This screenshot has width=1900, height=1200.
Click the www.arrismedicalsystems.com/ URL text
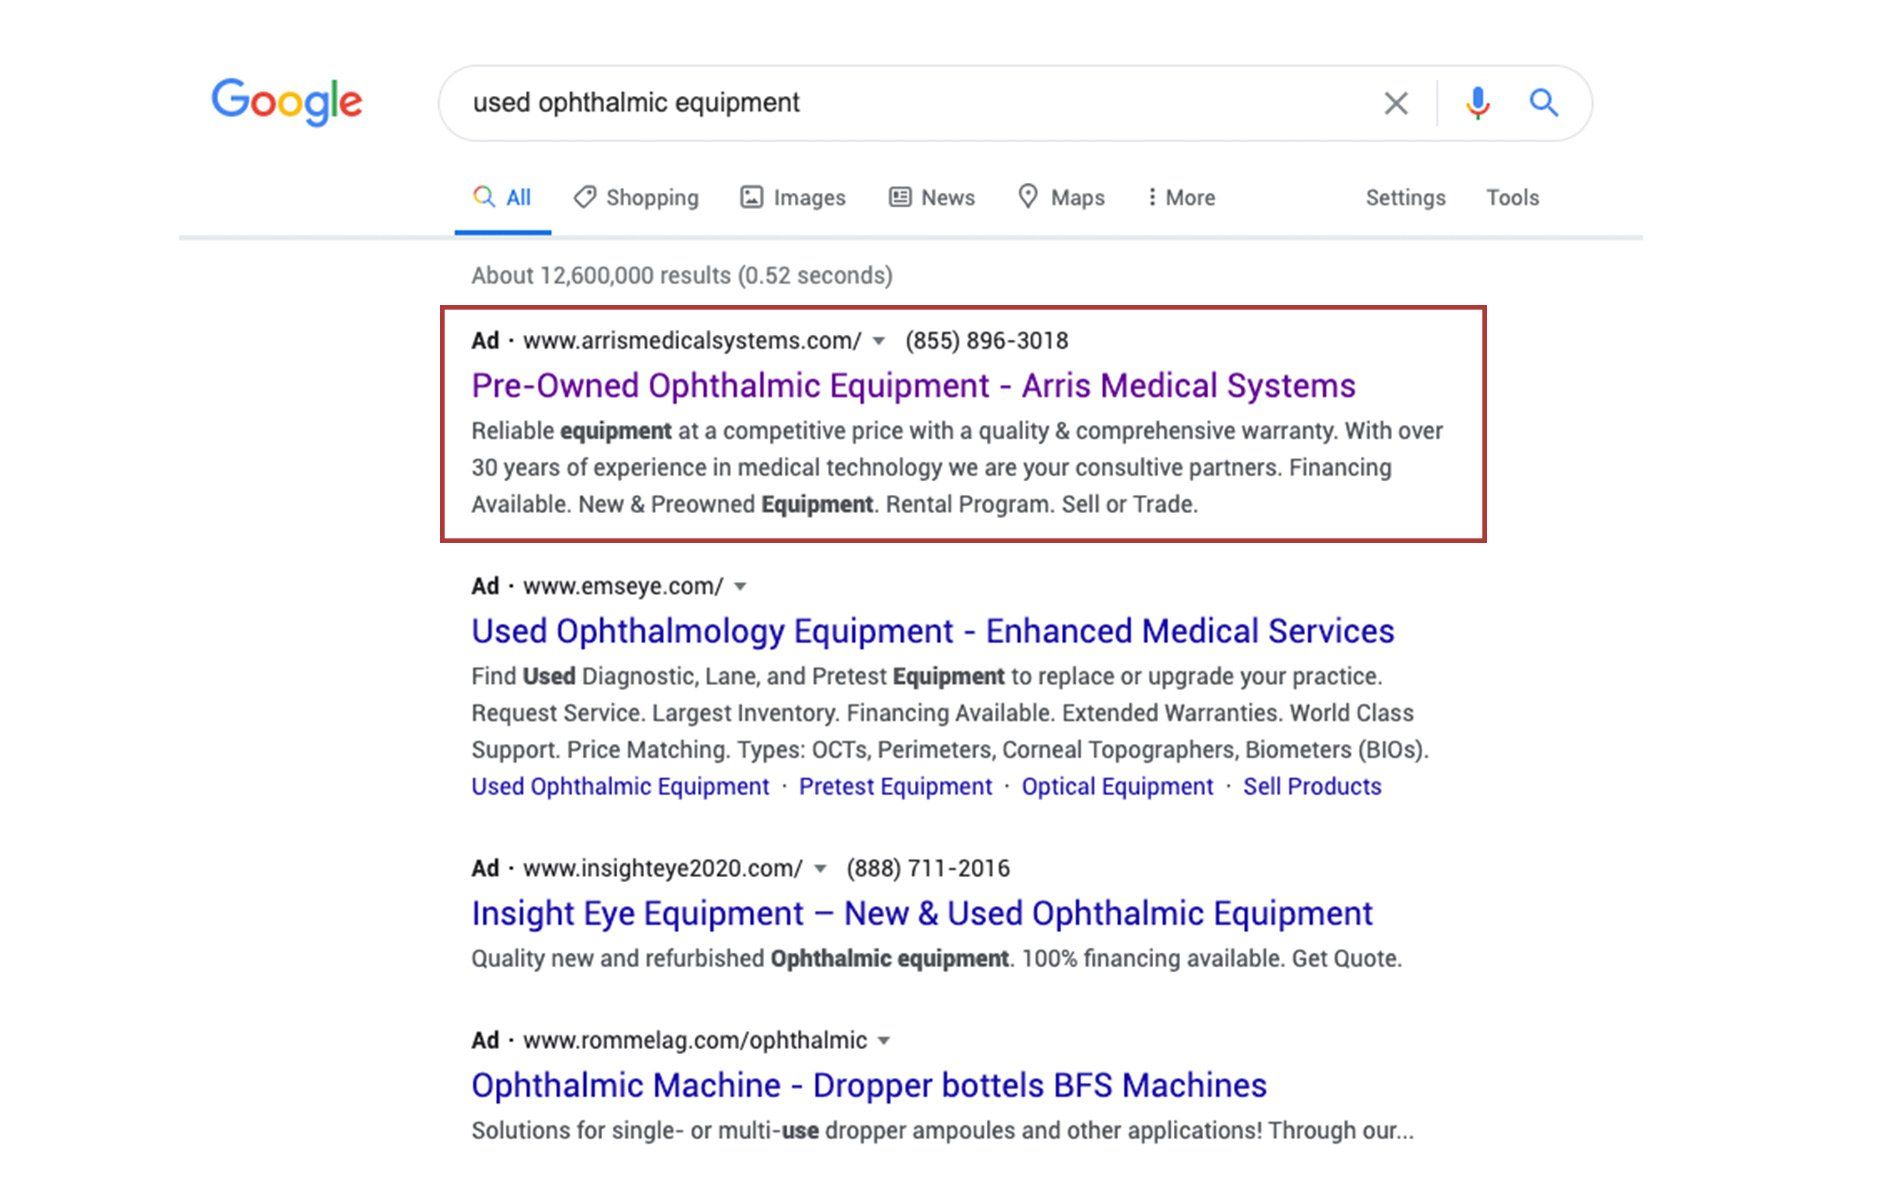pos(692,341)
